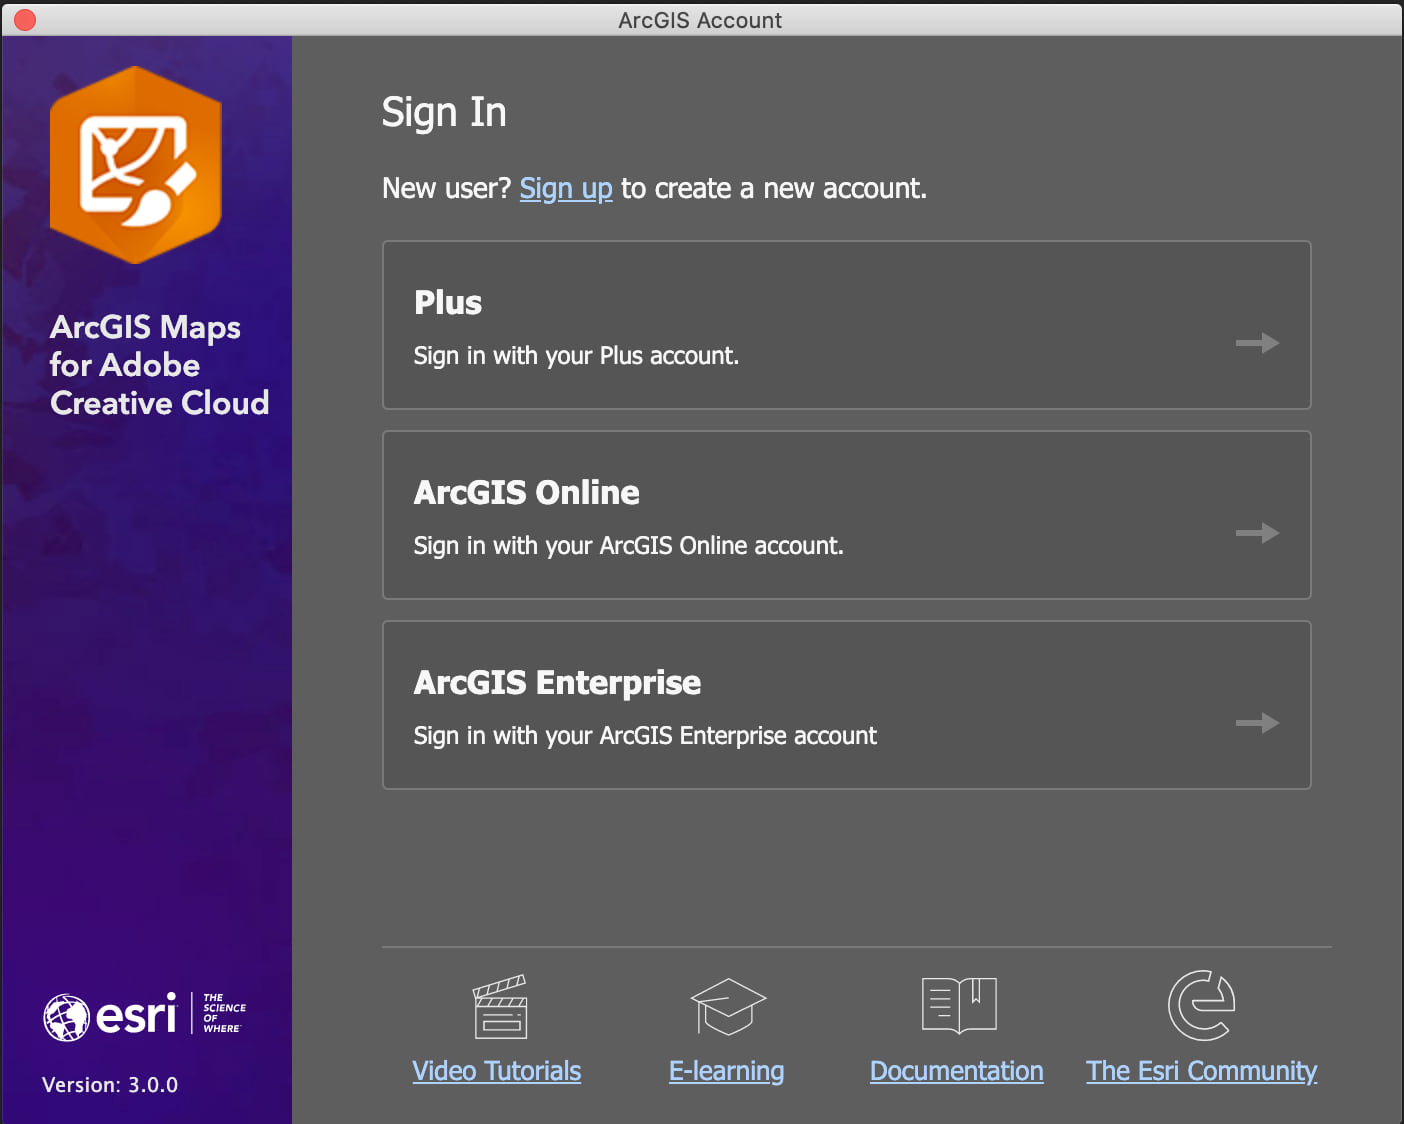Click the Video Tutorials clapperboard icon
The image size is (1404, 1124).
click(497, 1007)
